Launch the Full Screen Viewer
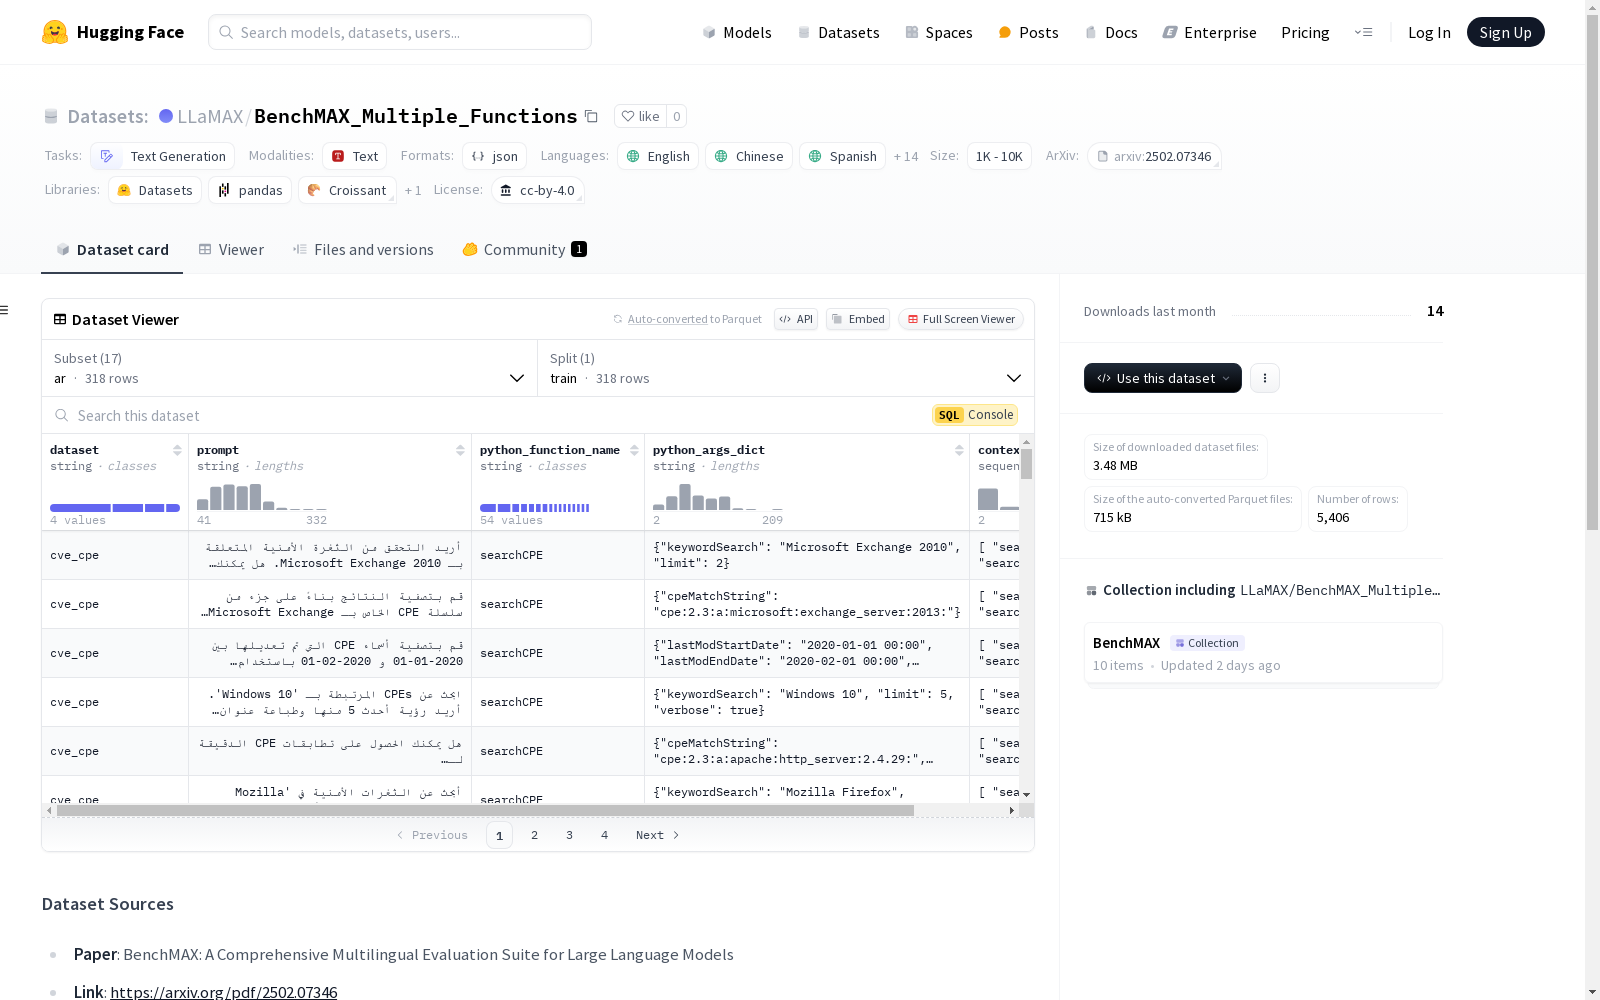 (960, 319)
